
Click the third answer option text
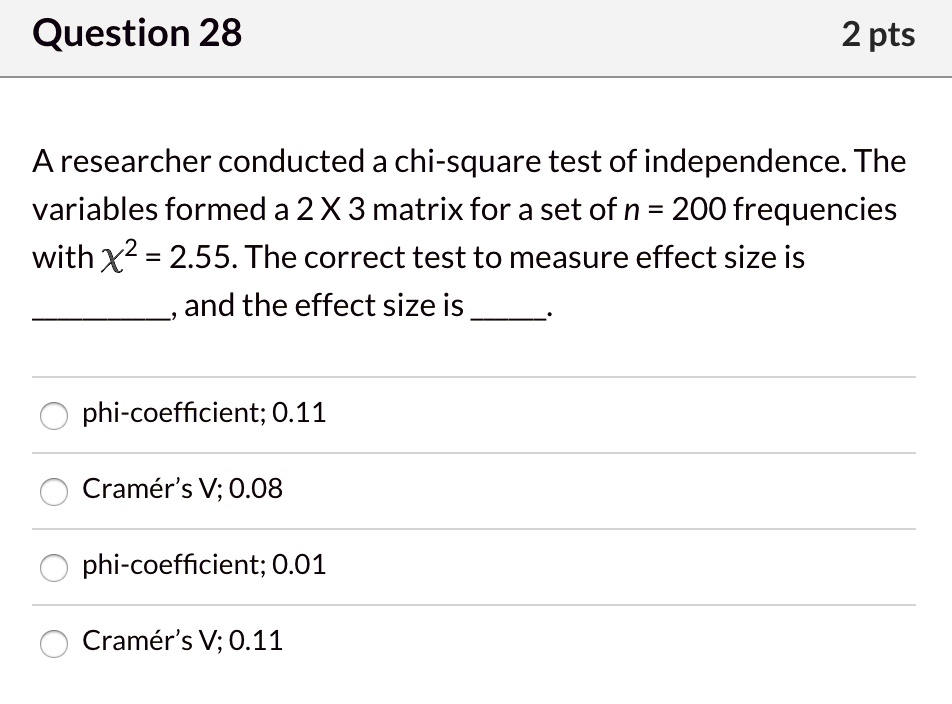click(204, 565)
